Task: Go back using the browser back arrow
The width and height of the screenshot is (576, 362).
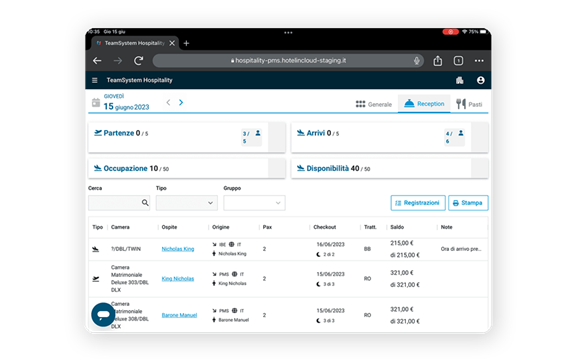Action: pyautogui.click(x=97, y=61)
